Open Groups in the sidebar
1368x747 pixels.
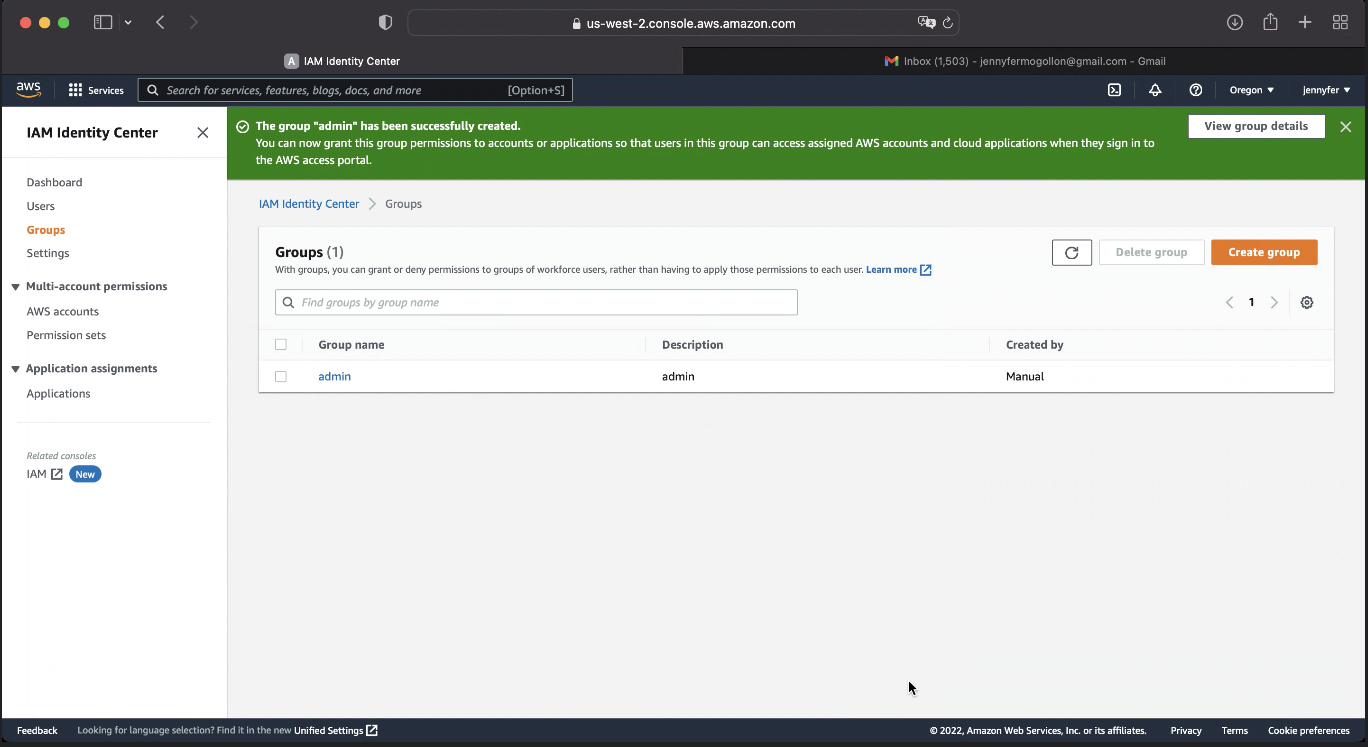tap(46, 230)
